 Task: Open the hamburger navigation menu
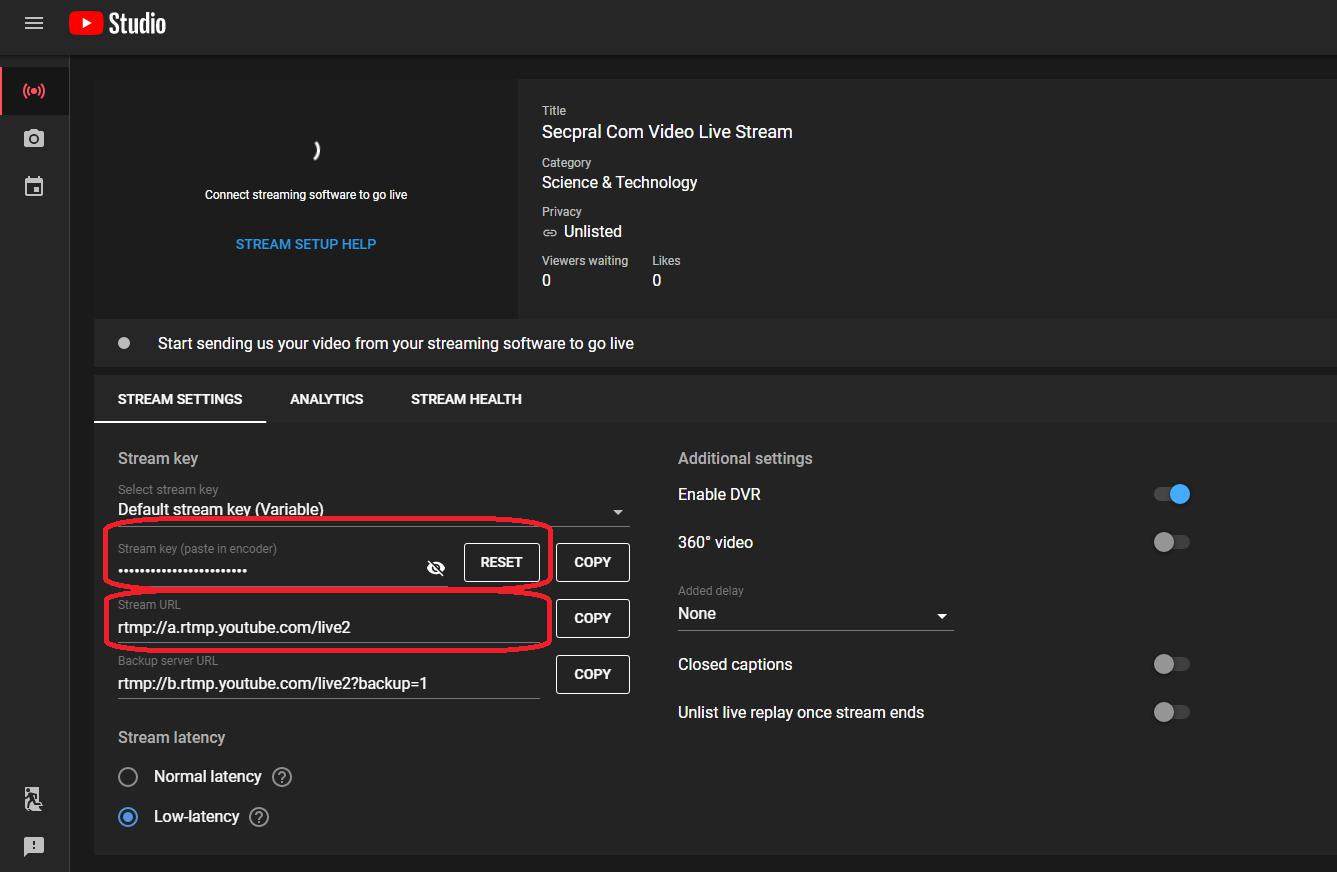click(34, 23)
